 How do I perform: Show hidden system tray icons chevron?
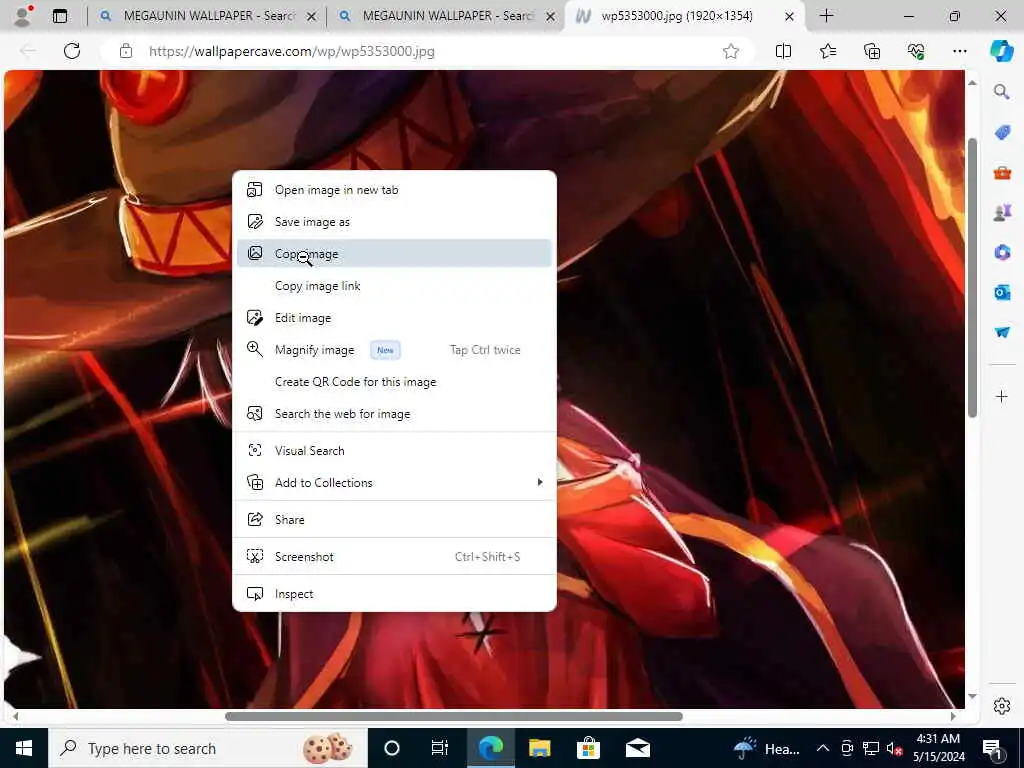(823, 748)
